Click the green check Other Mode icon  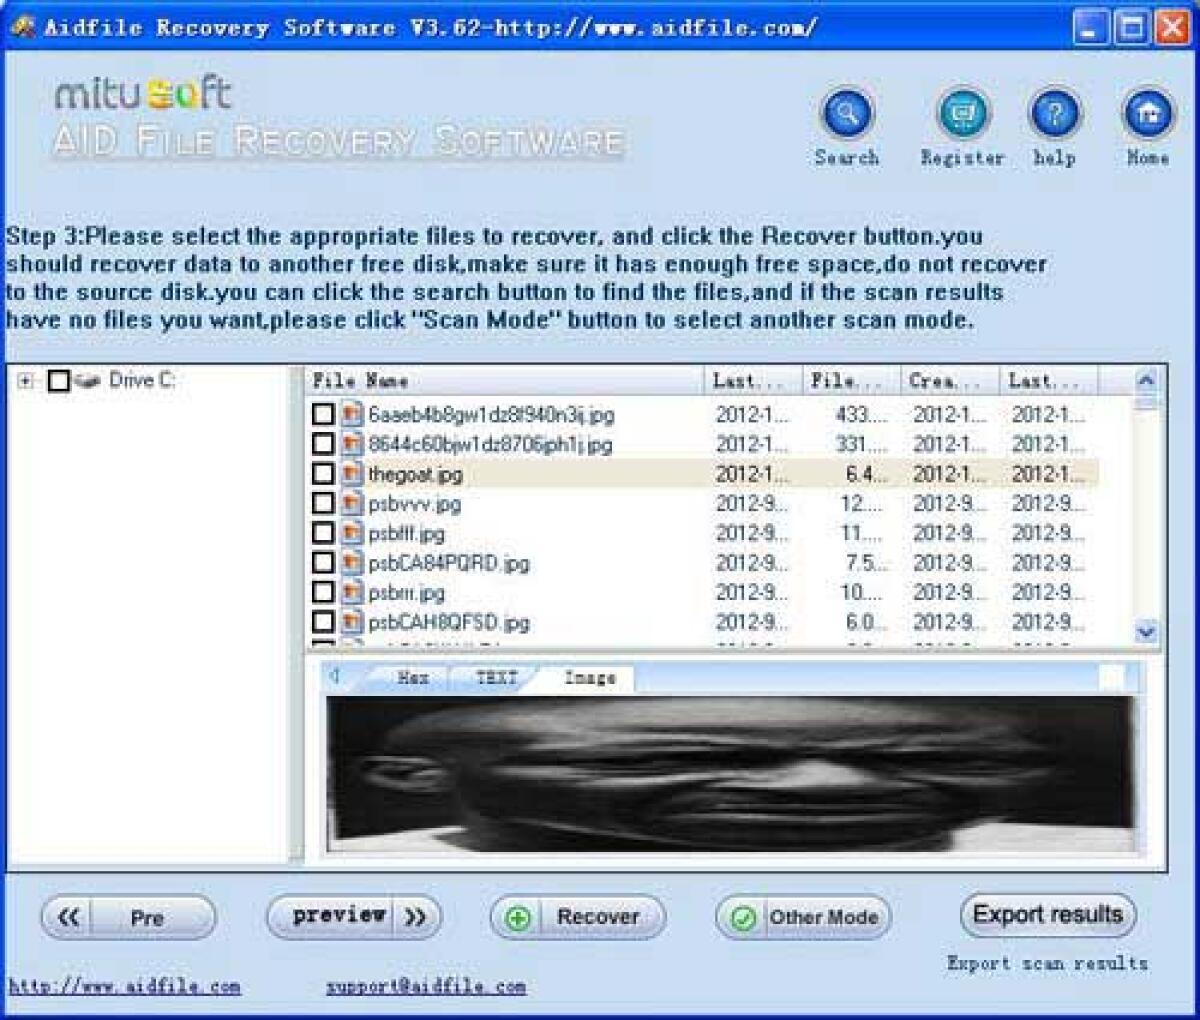[x=743, y=918]
